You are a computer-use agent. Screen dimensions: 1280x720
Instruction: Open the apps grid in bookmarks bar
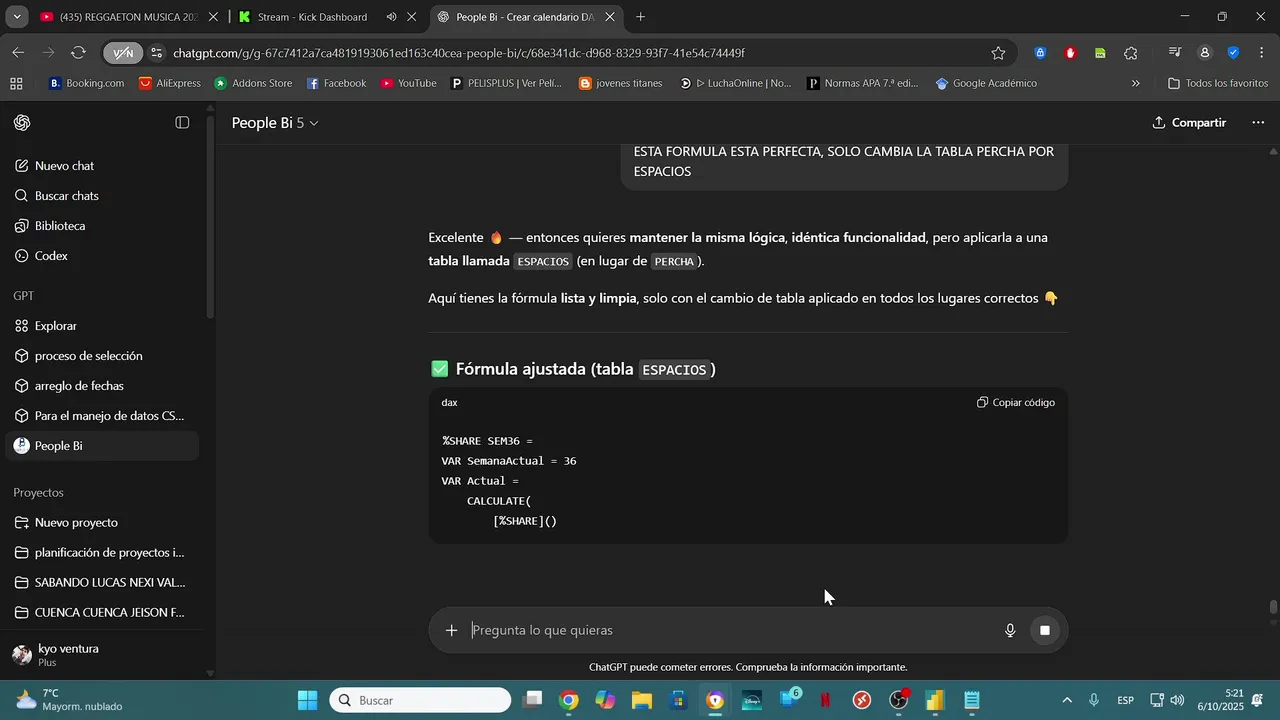[16, 83]
